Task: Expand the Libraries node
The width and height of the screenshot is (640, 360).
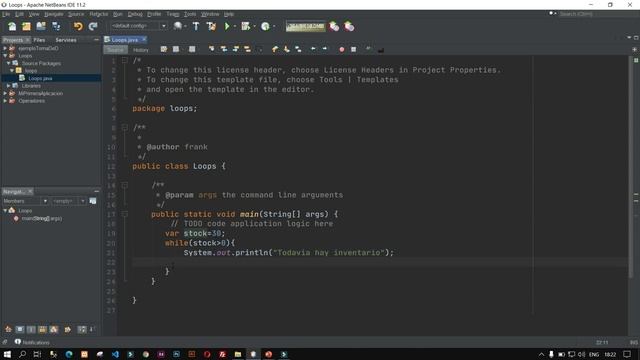Action: point(9,86)
